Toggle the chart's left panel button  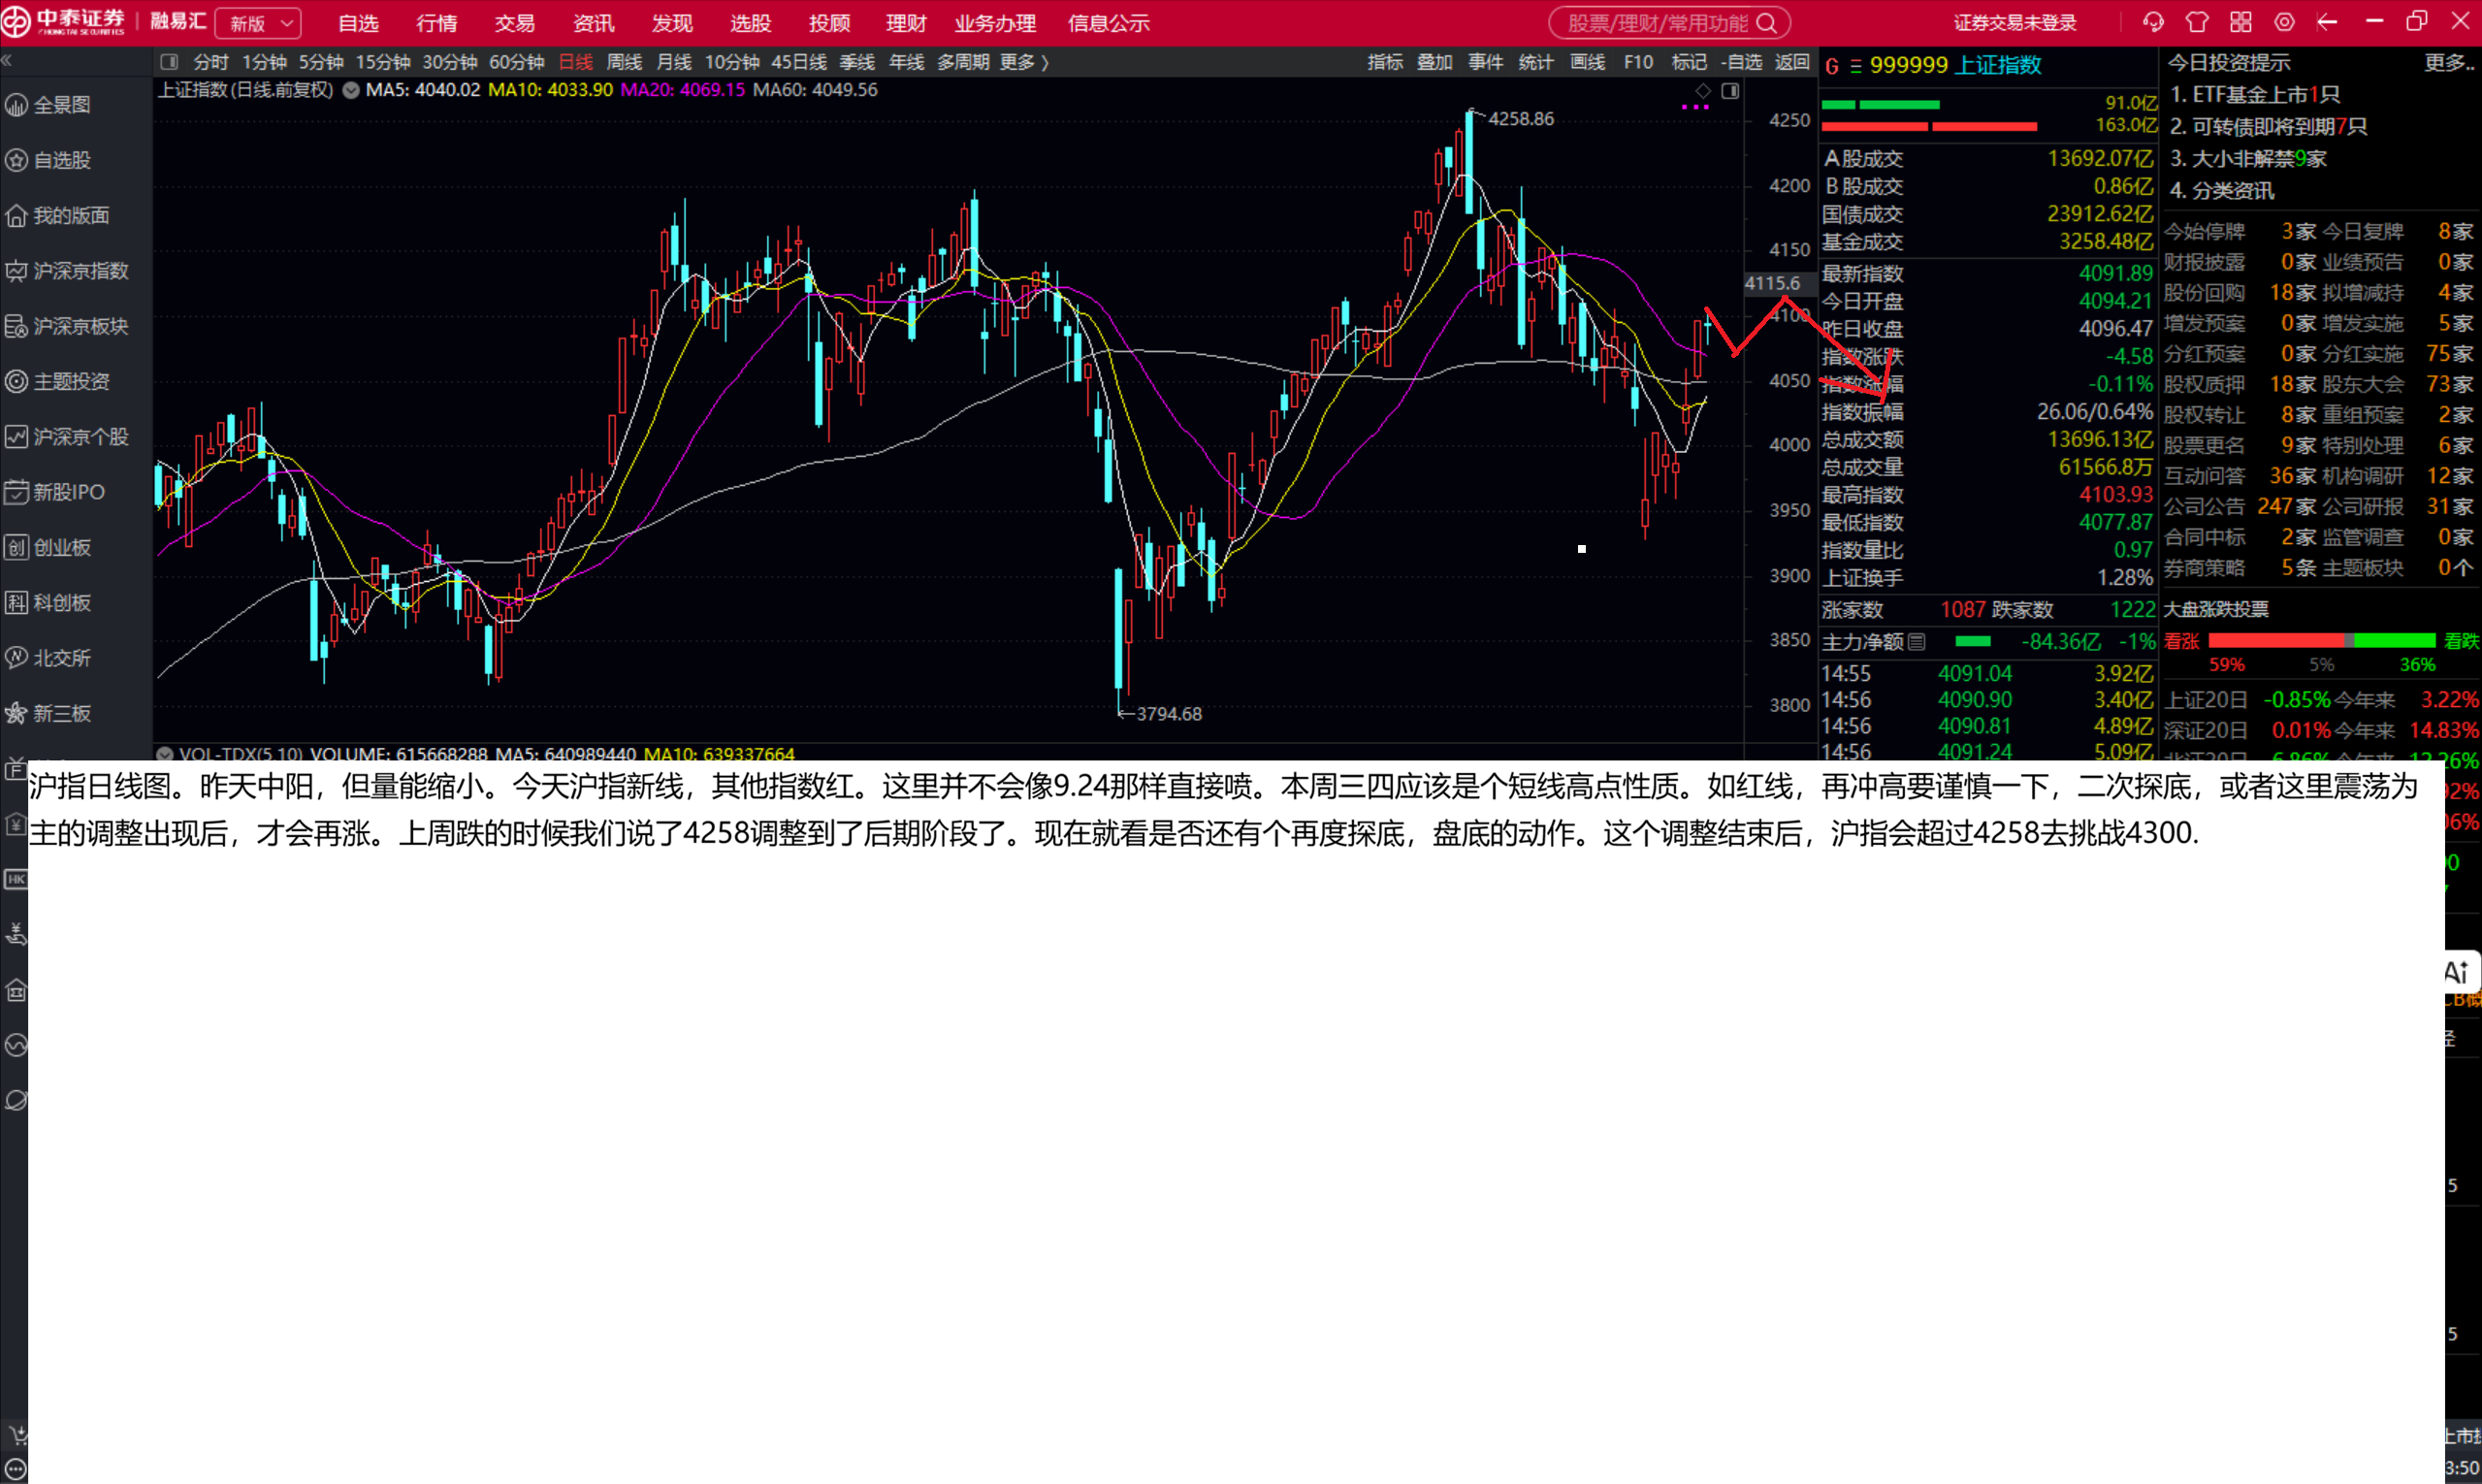pyautogui.click(x=170, y=62)
